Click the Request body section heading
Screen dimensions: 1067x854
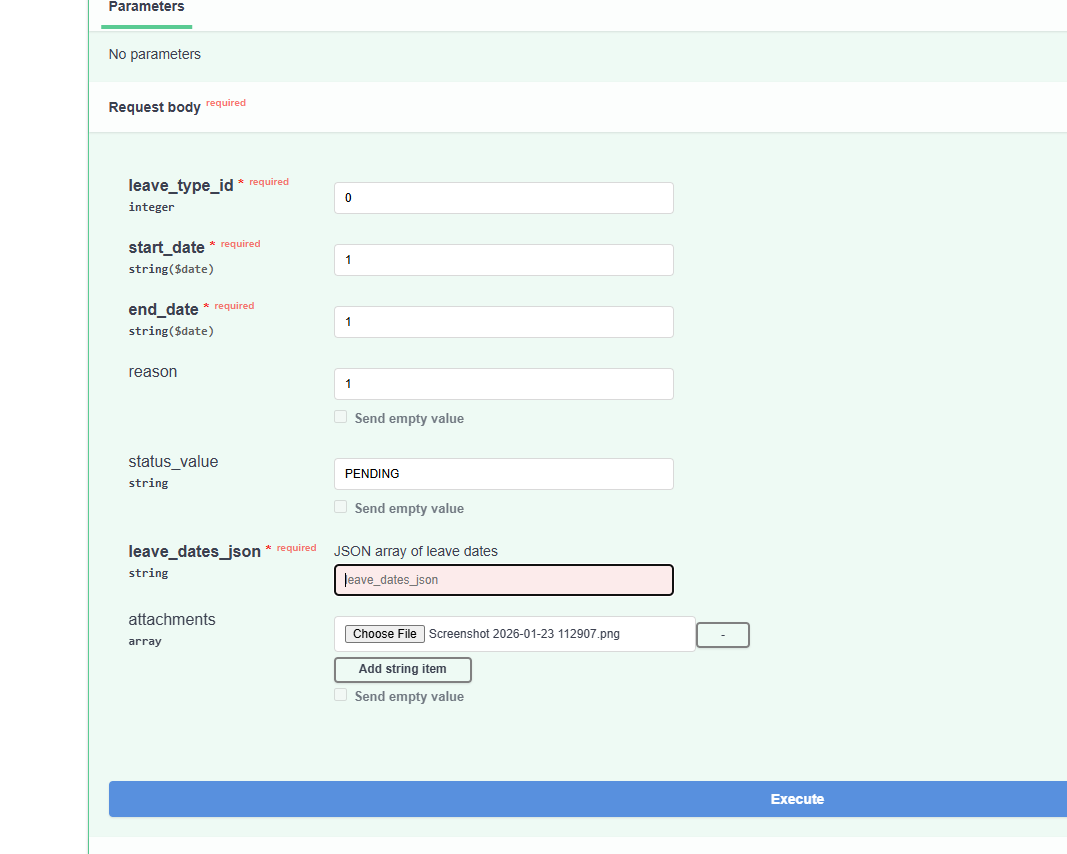pyautogui.click(x=155, y=107)
